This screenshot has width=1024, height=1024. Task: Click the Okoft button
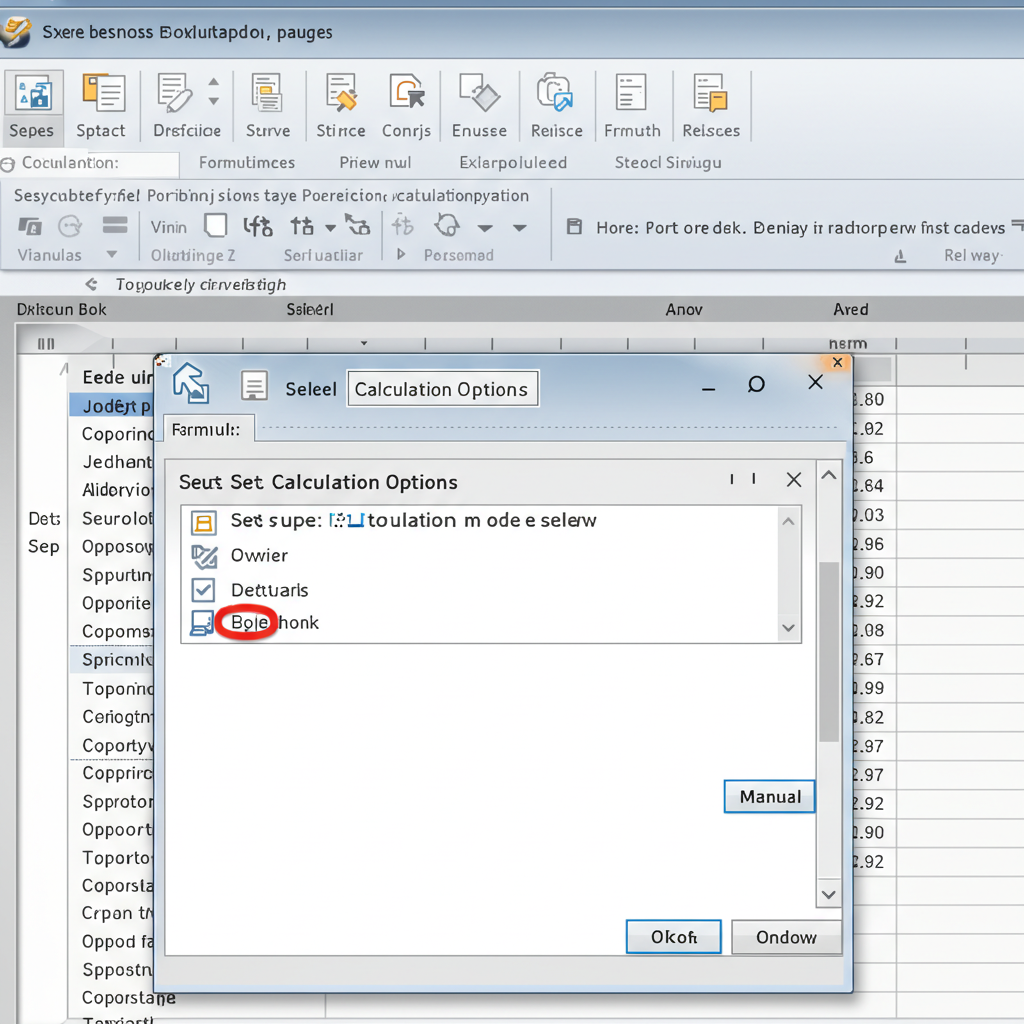coord(673,937)
